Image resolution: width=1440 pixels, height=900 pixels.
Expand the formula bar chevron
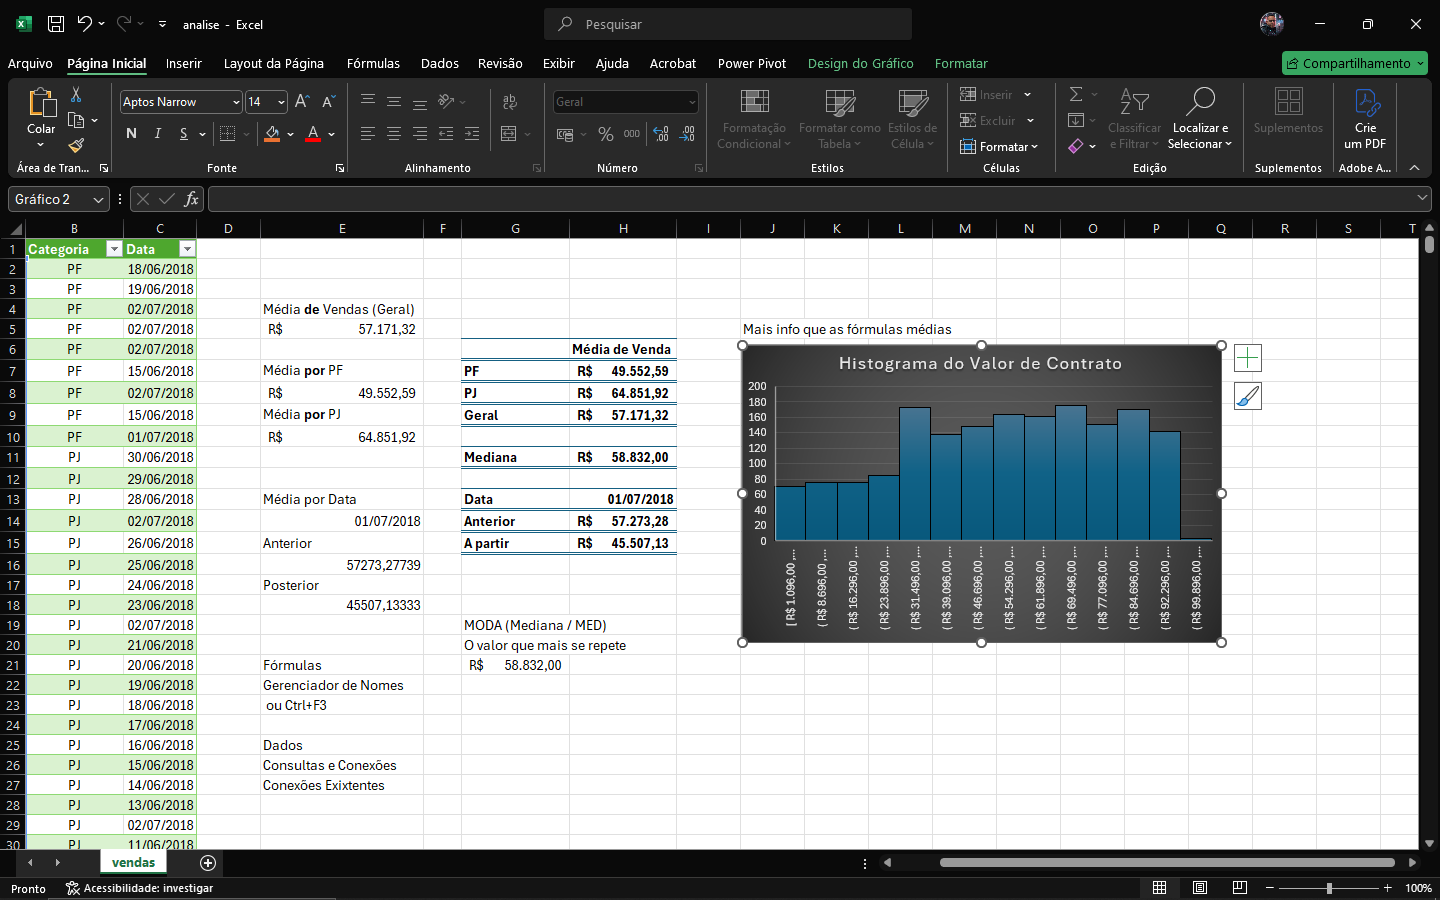(1422, 198)
